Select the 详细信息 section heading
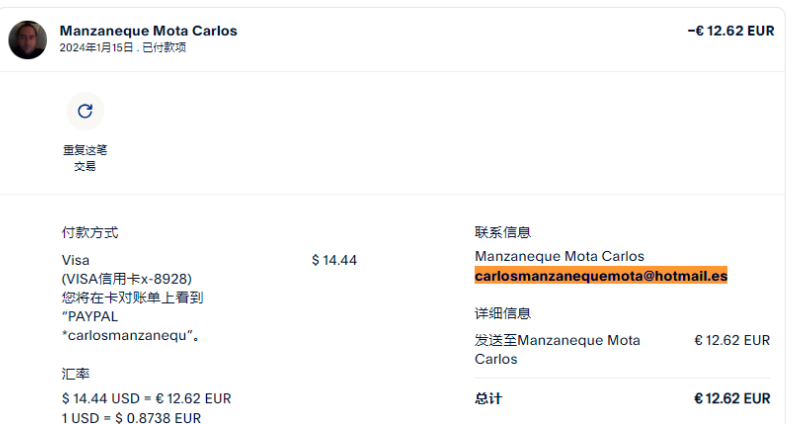795x424 pixels. coord(503,313)
